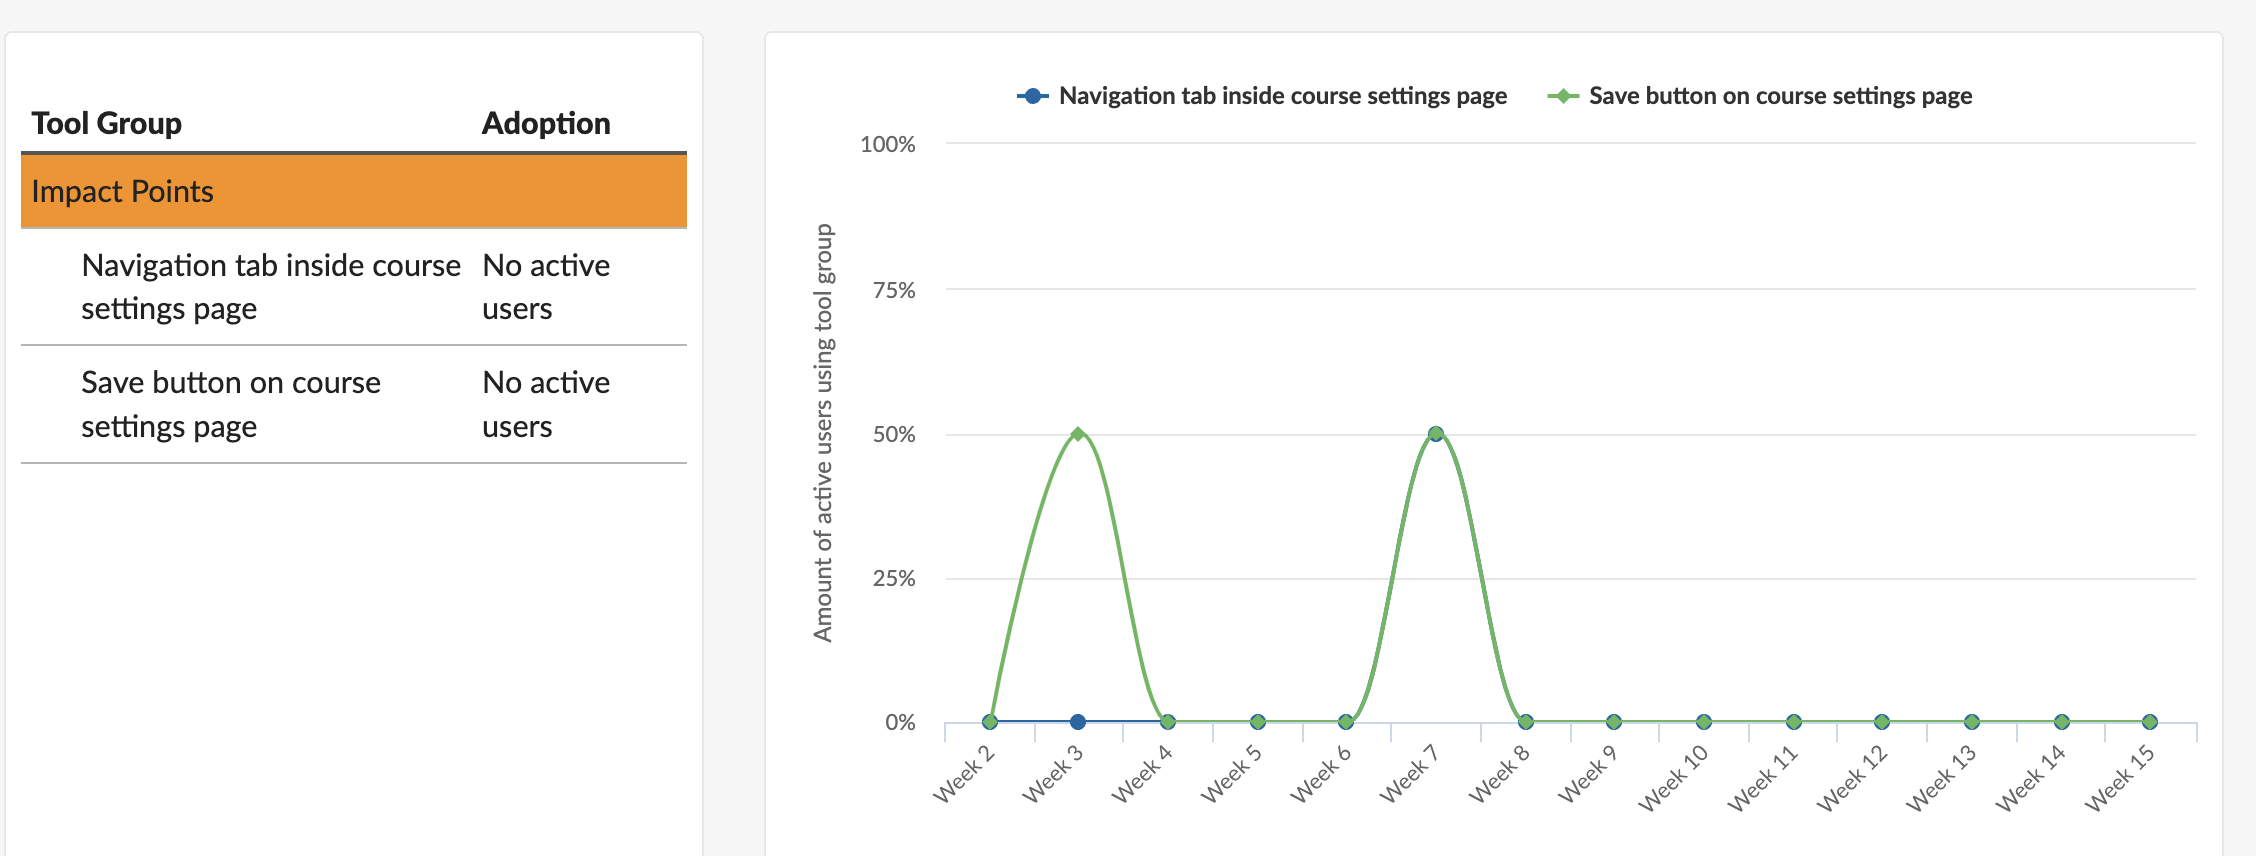Click 'No active users' for Navigation tab row

tap(546, 287)
